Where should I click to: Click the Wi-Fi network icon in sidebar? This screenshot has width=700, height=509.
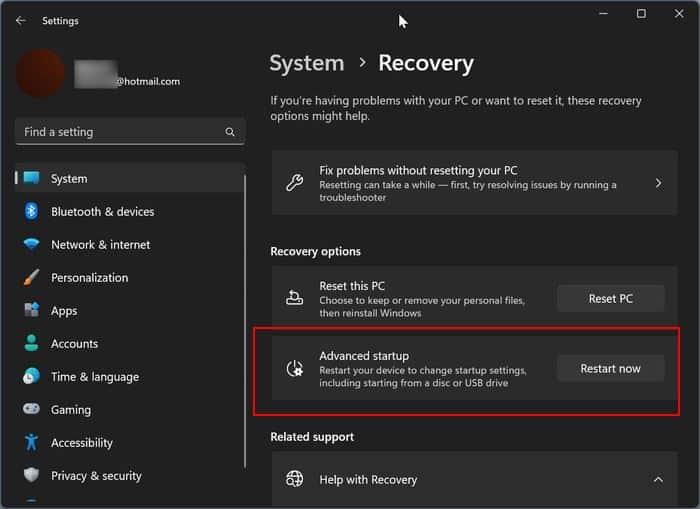click(31, 244)
